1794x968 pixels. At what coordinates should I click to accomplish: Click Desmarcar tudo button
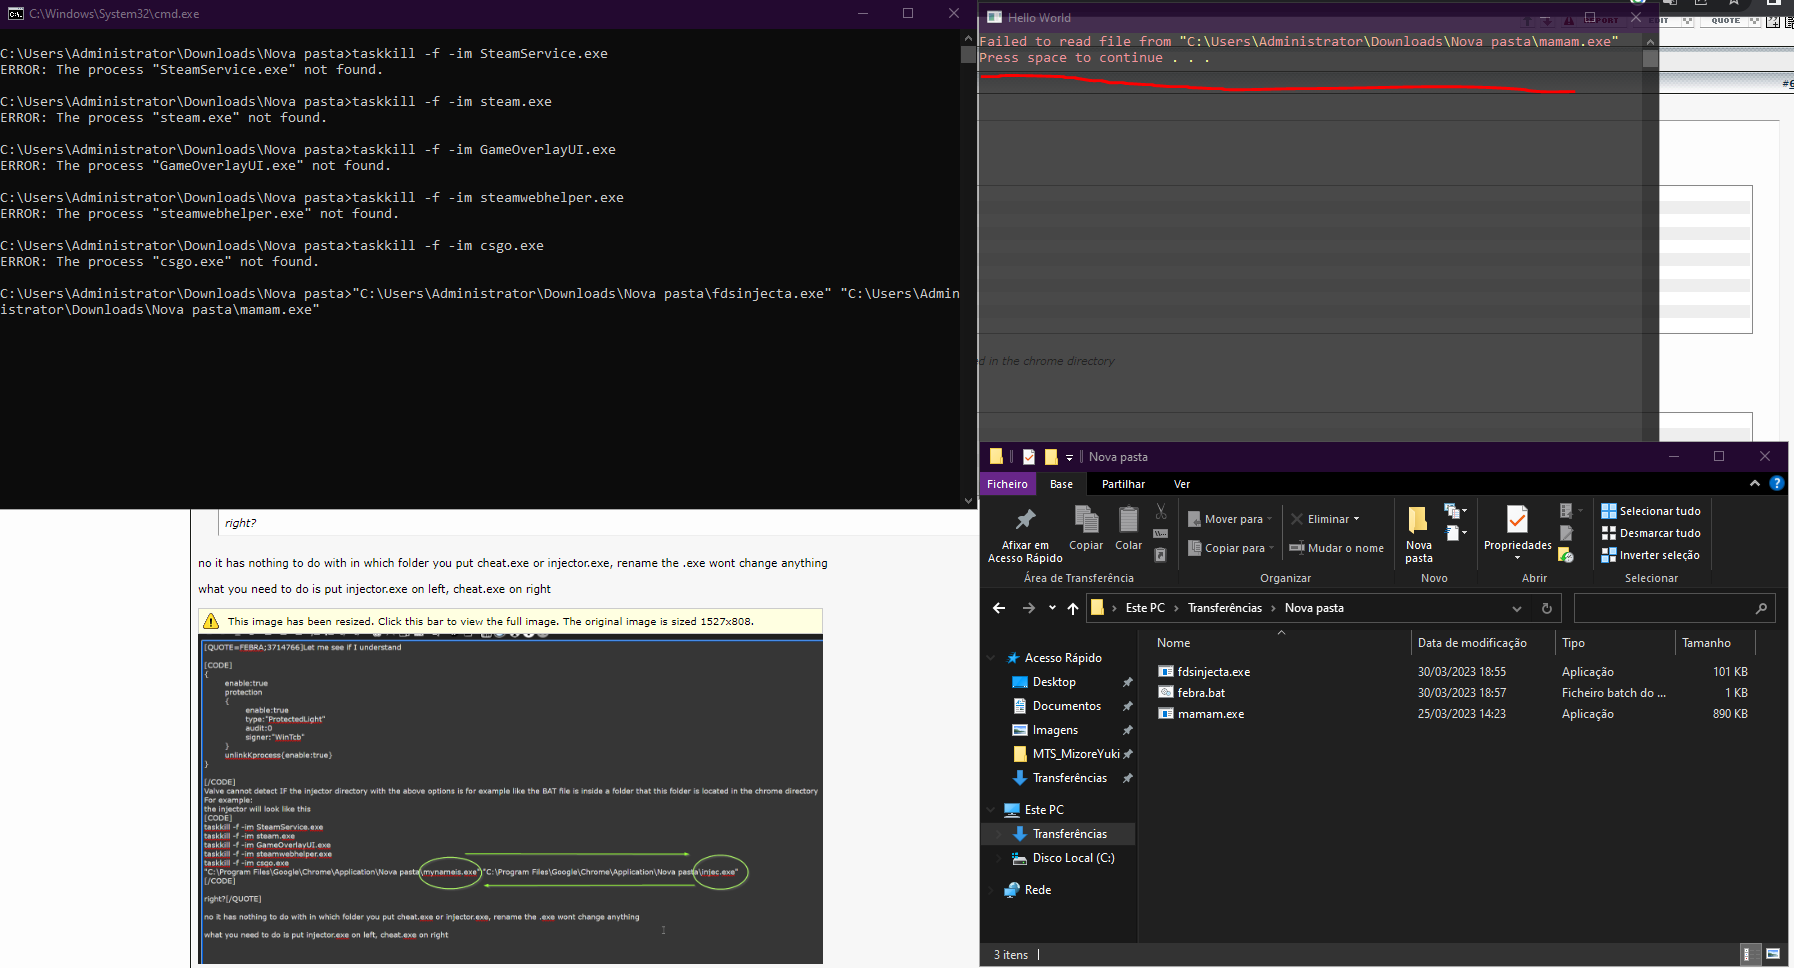[1651, 533]
